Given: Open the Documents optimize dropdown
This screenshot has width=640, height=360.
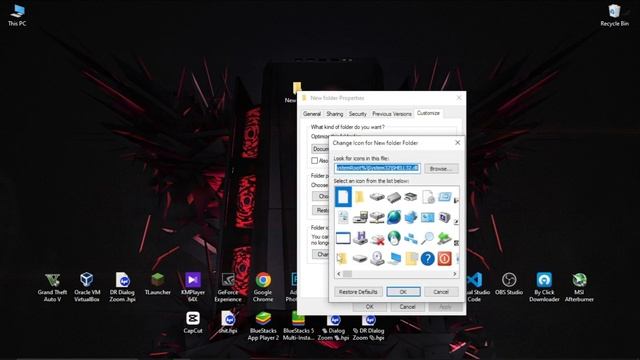Looking at the screenshot, I should (x=320, y=149).
